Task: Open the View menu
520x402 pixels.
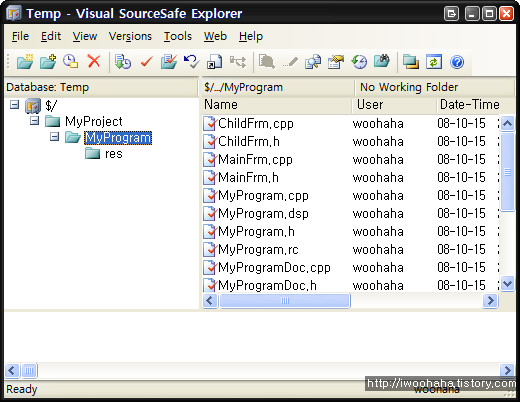Action: pyautogui.click(x=85, y=36)
